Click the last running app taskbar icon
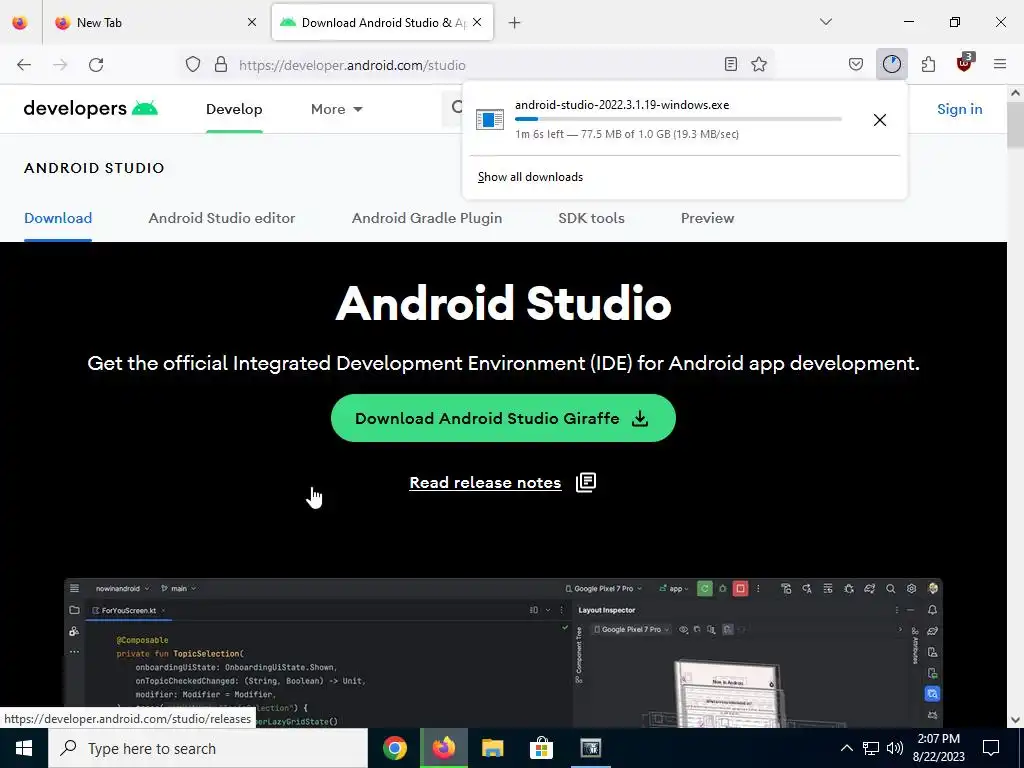 pyautogui.click(x=590, y=748)
